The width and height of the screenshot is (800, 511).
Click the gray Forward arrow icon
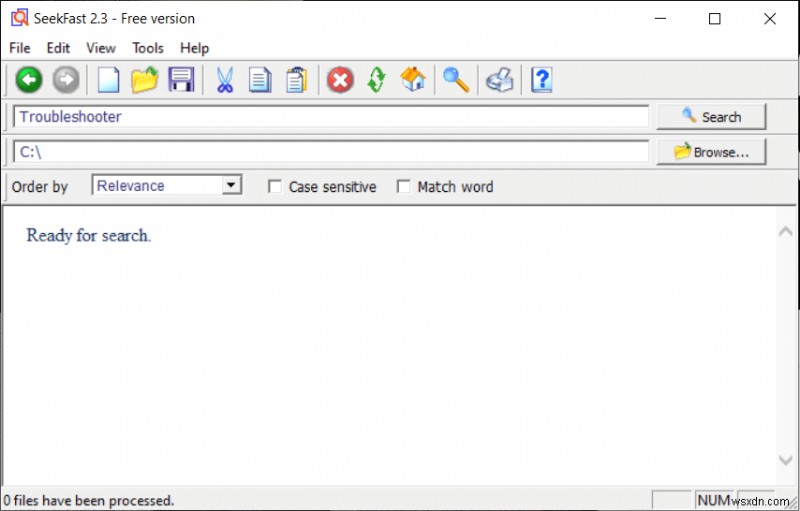tap(66, 80)
